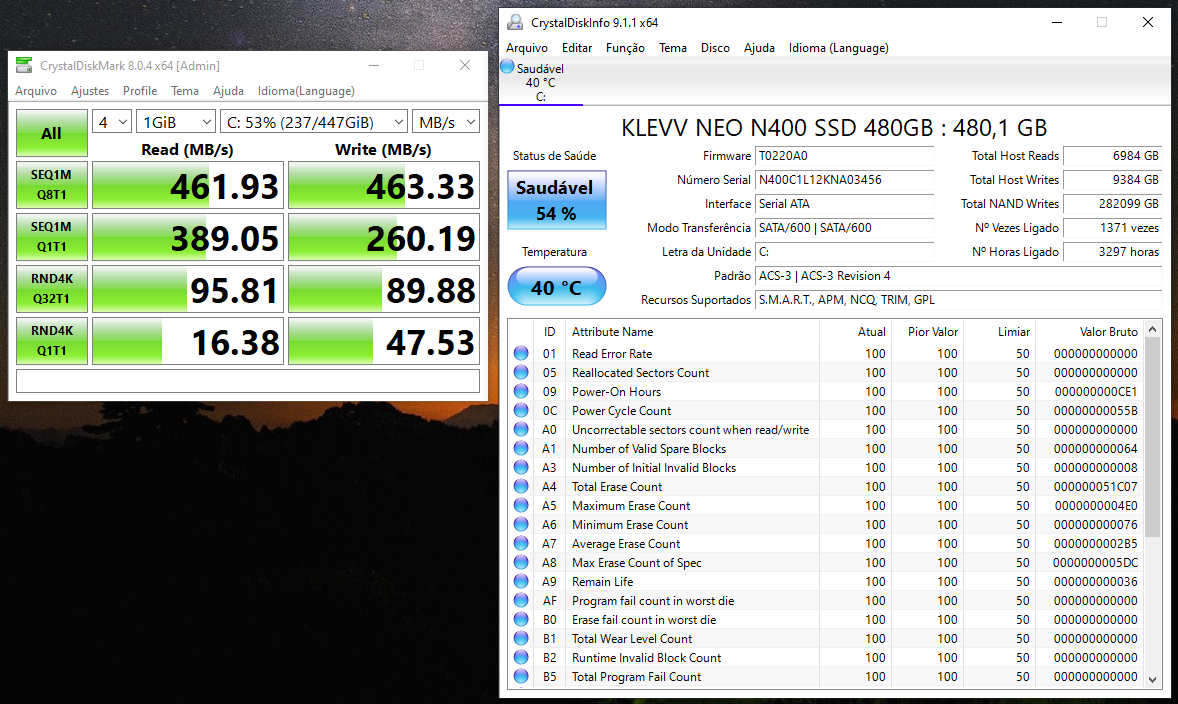Viewport: 1178px width, 704px height.
Task: Click the status orb for Reallocated Sectors Count
Action: (x=521, y=372)
